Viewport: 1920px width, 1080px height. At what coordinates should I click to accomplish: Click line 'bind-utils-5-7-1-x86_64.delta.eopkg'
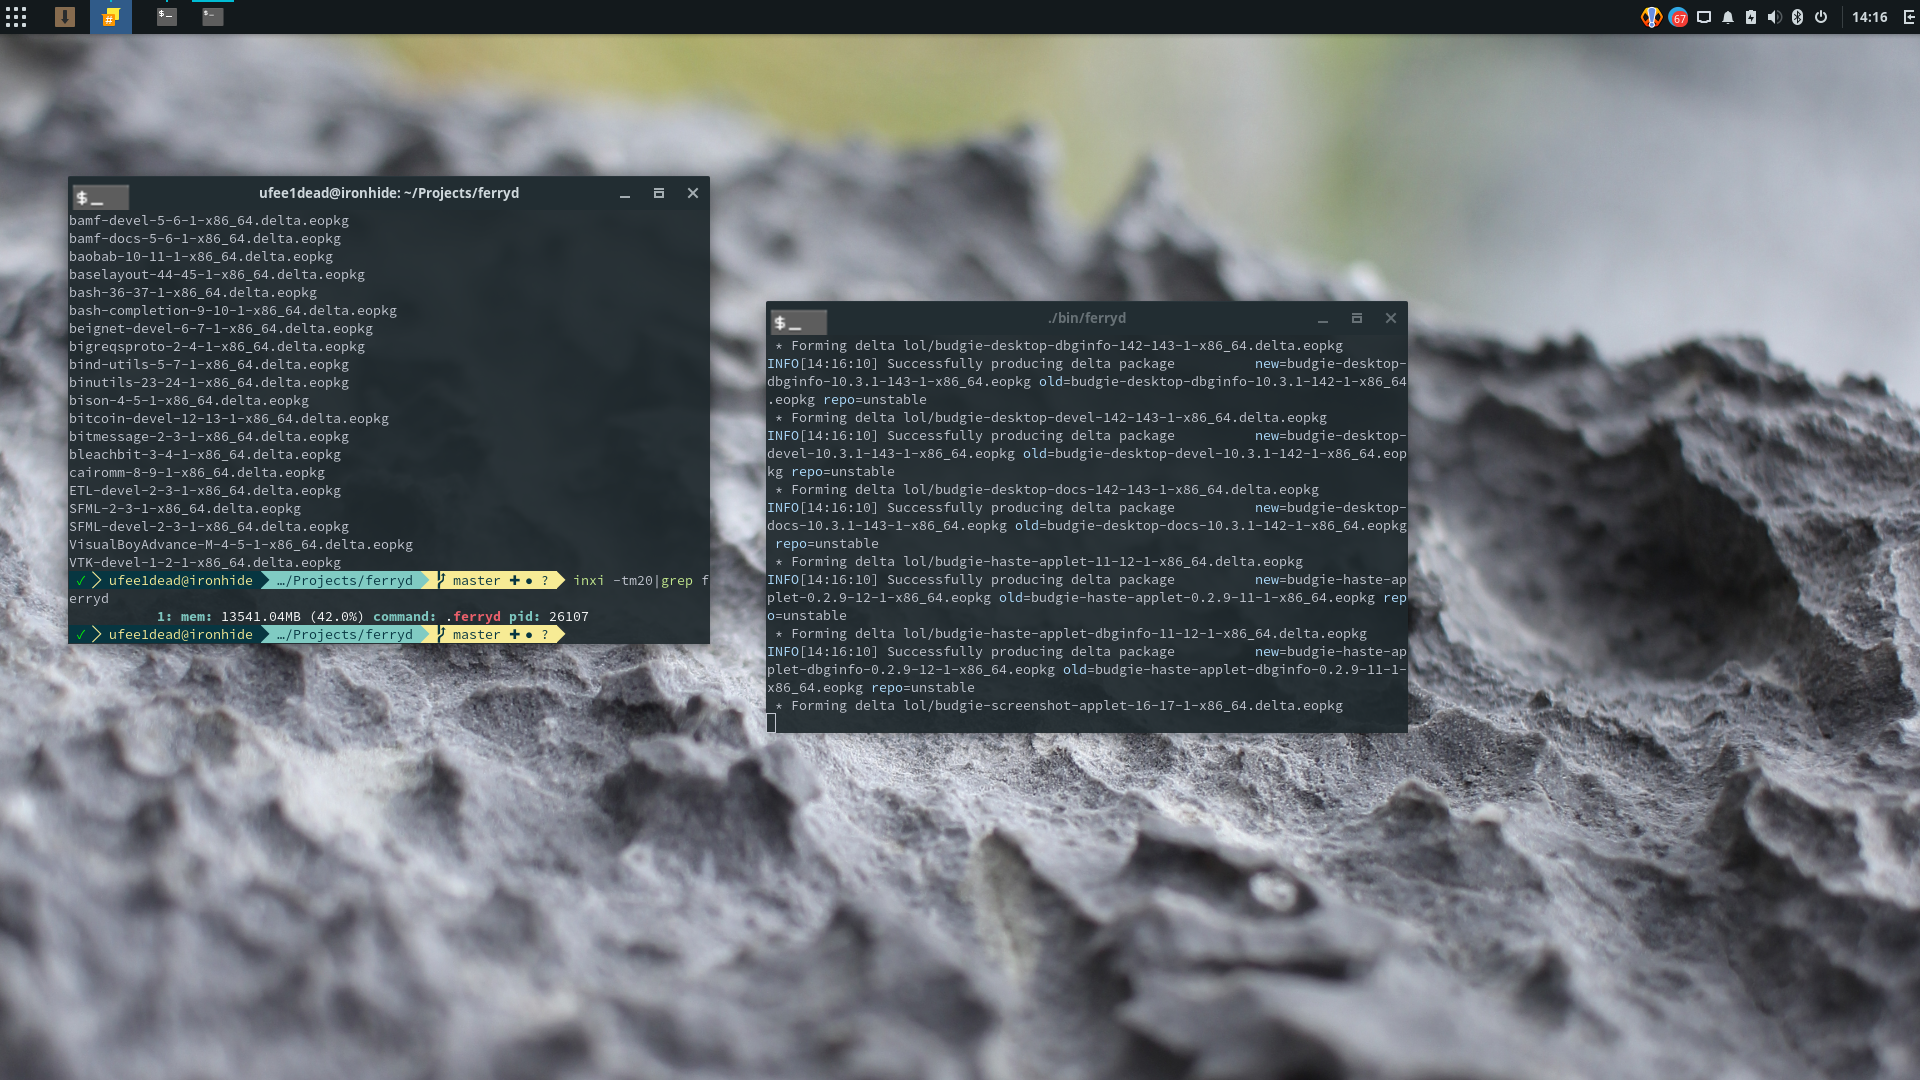coord(209,365)
